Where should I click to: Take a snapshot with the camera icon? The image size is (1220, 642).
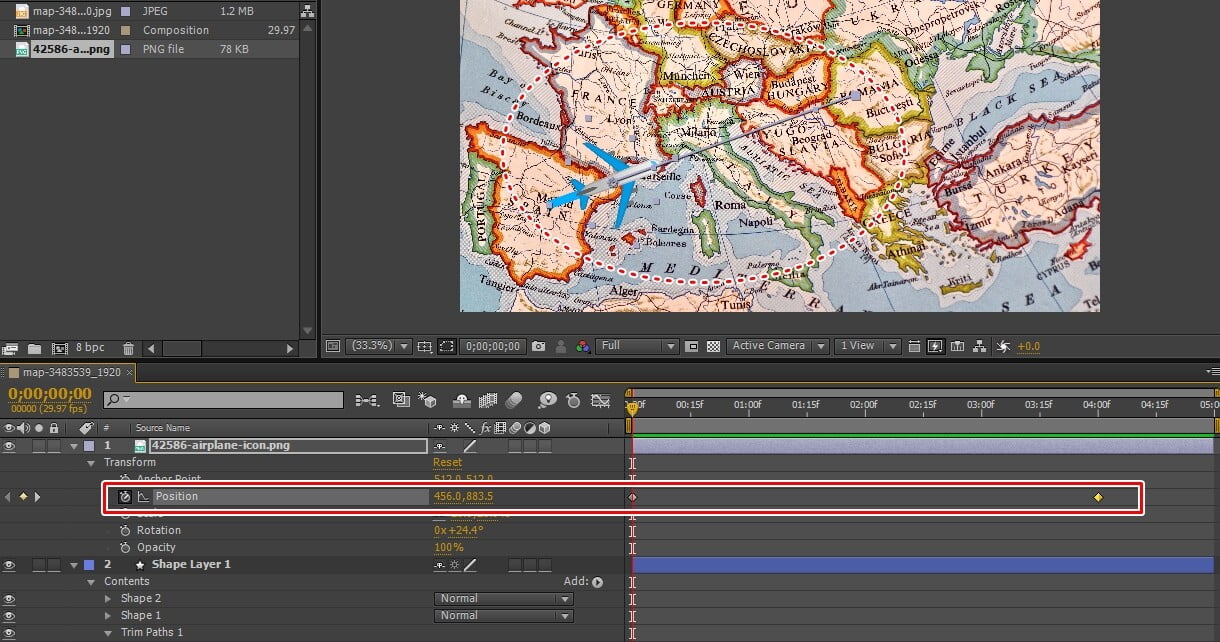click(x=539, y=346)
